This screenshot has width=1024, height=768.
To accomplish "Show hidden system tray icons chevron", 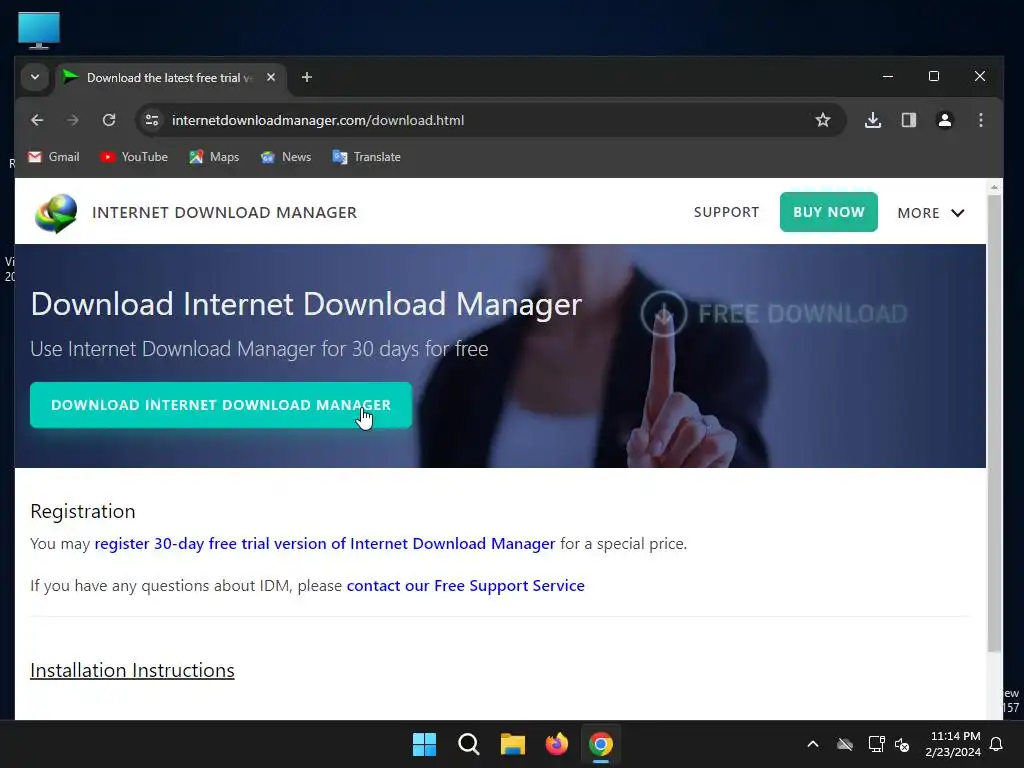I will [813, 744].
